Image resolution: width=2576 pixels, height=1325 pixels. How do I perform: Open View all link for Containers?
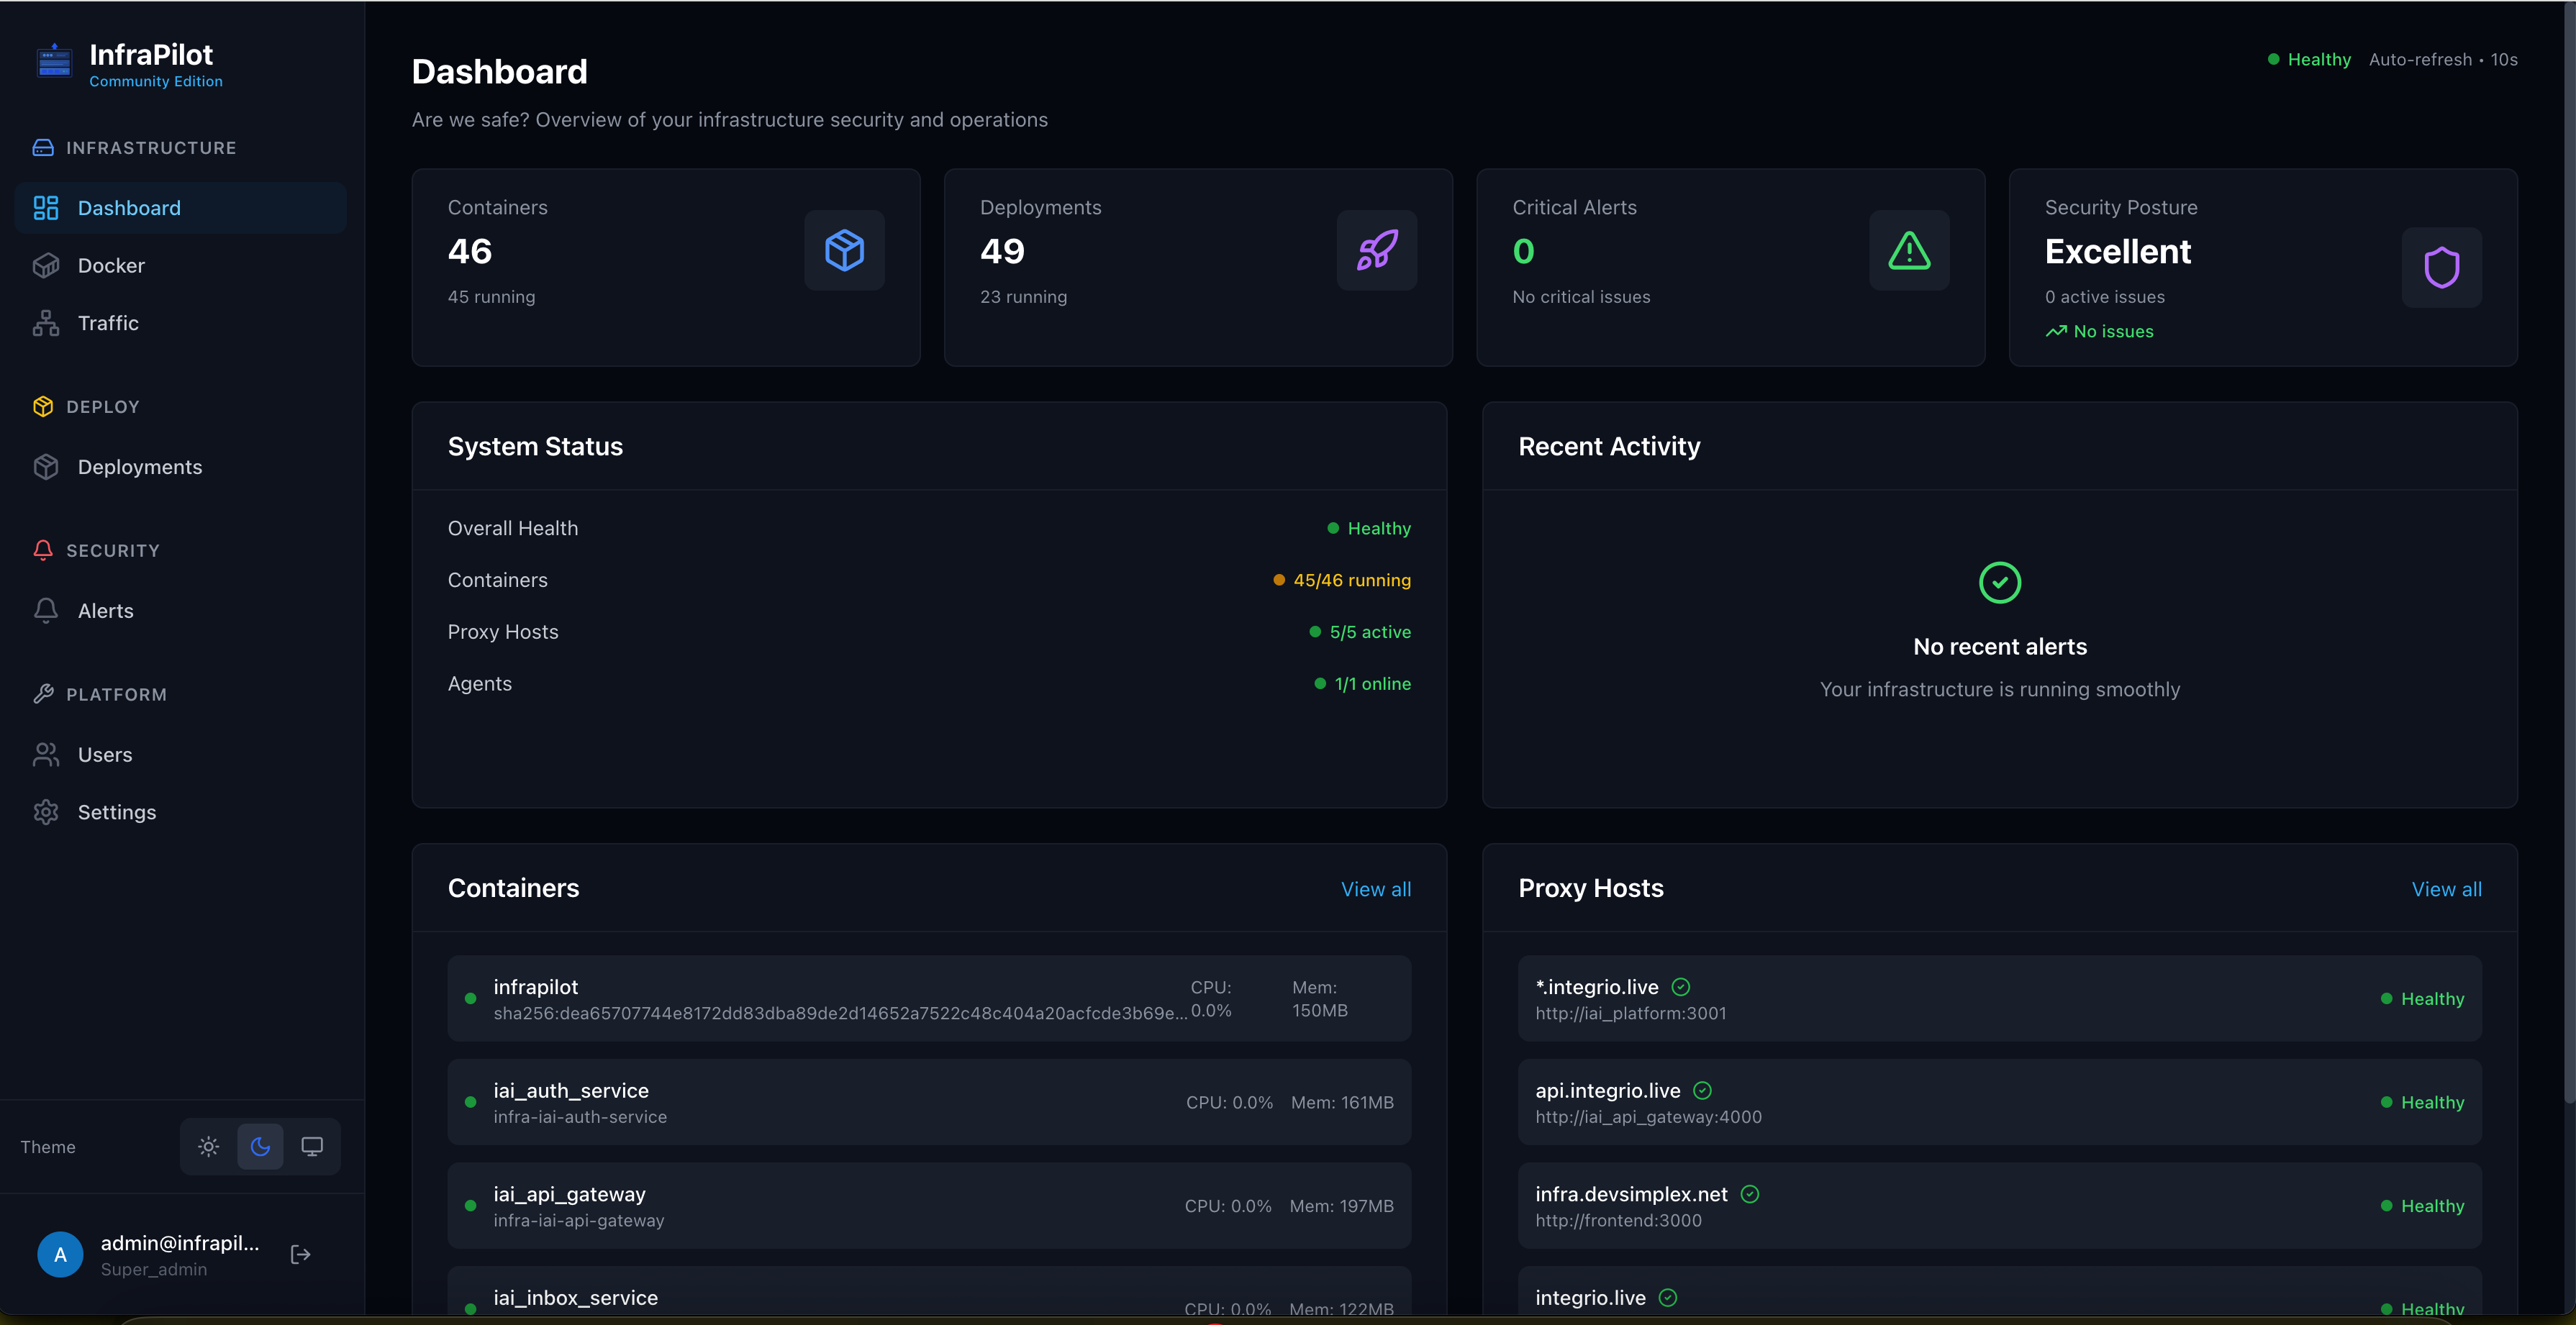1376,889
